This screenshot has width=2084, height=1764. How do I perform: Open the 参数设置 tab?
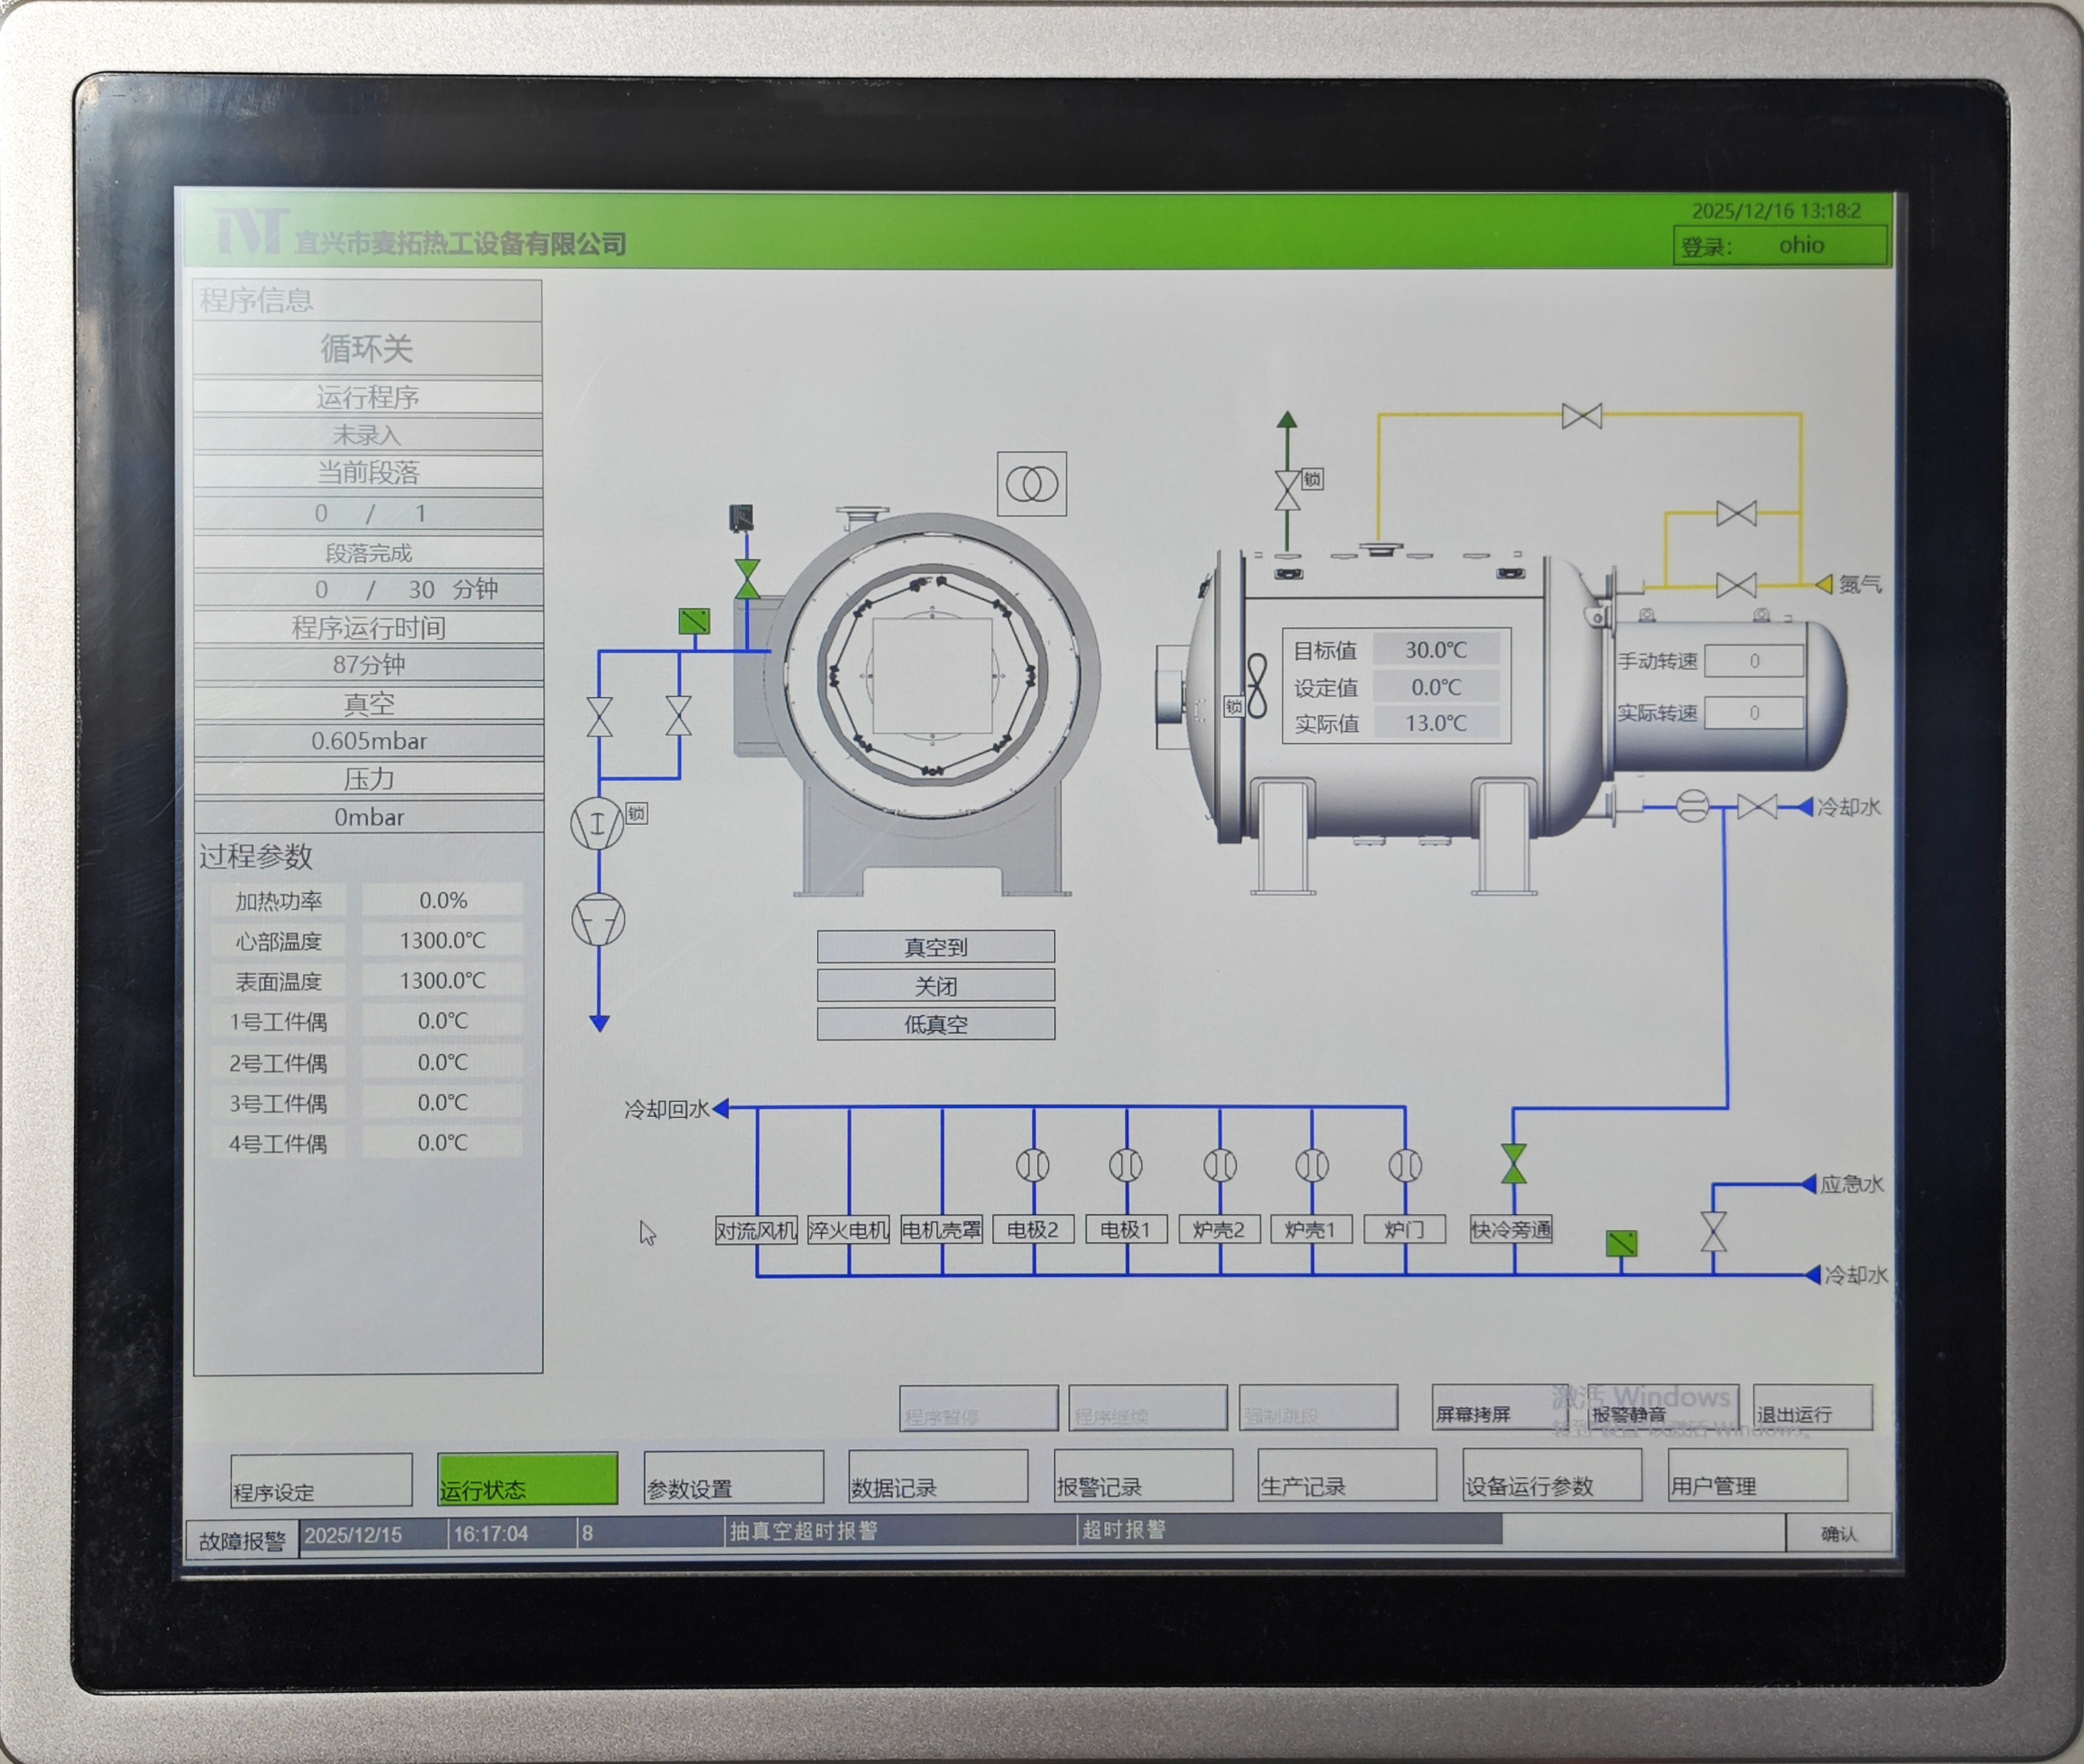734,1477
